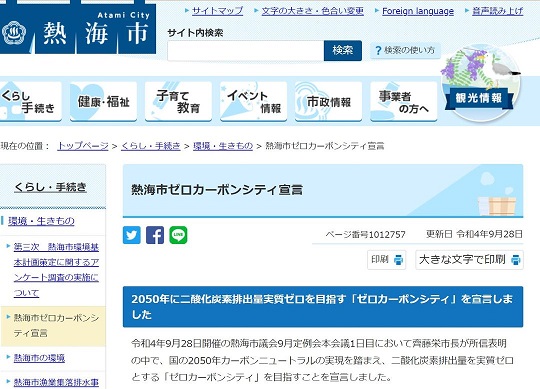Share page via LINE icon
This screenshot has width=540, height=389.
click(178, 235)
